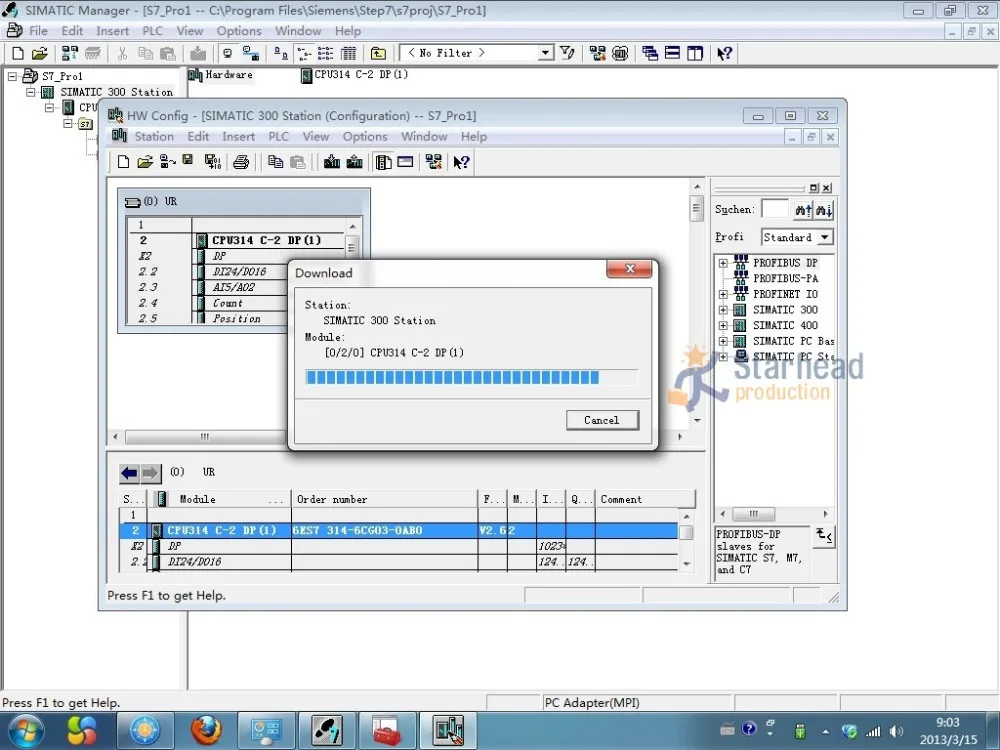Viewport: 1000px width, 750px height.
Task: Click Order number column header
Action: click(x=385, y=499)
